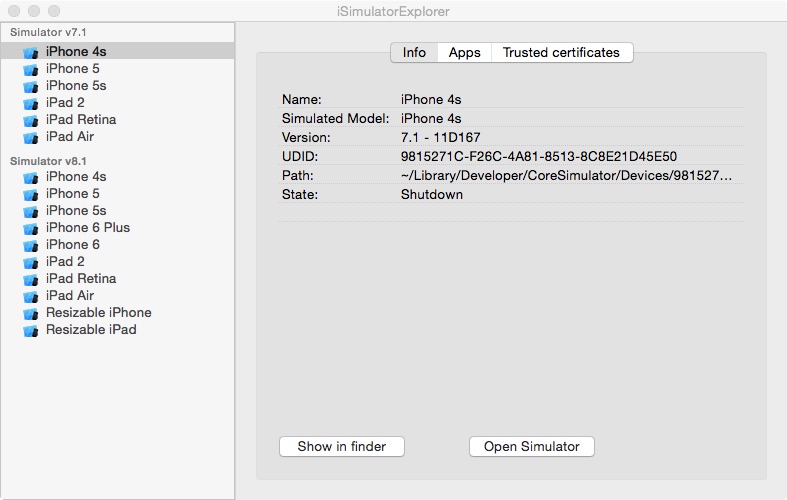Click the simulator icon beside iPad Air v7.1

tap(31, 138)
